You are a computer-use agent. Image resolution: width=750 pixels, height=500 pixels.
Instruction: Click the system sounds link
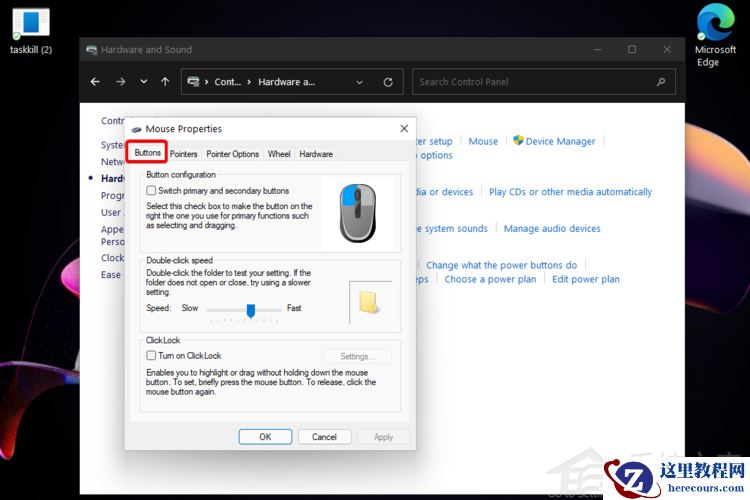pyautogui.click(x=452, y=229)
